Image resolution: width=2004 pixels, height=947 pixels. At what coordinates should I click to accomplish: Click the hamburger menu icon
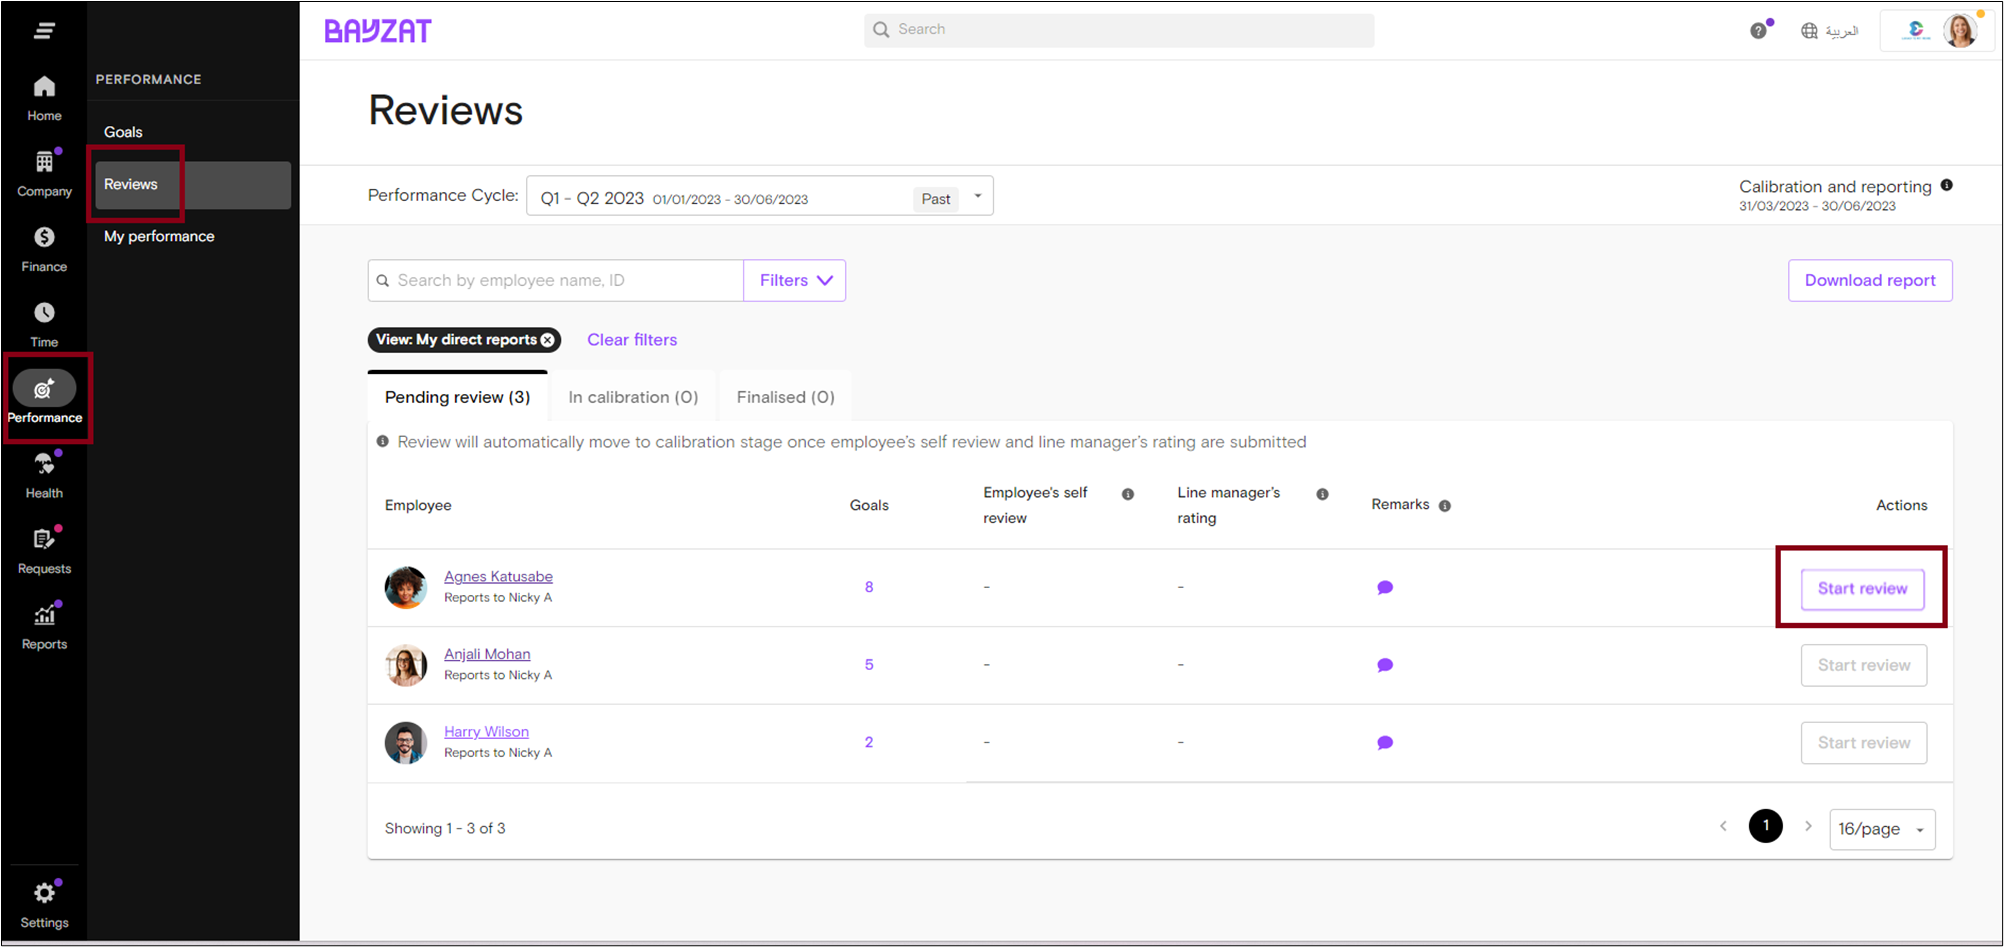coord(44,31)
